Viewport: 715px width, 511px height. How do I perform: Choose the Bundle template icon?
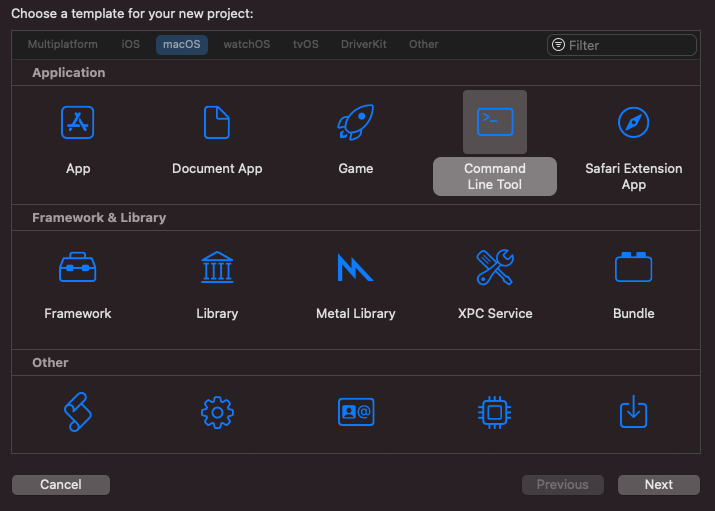[633, 267]
